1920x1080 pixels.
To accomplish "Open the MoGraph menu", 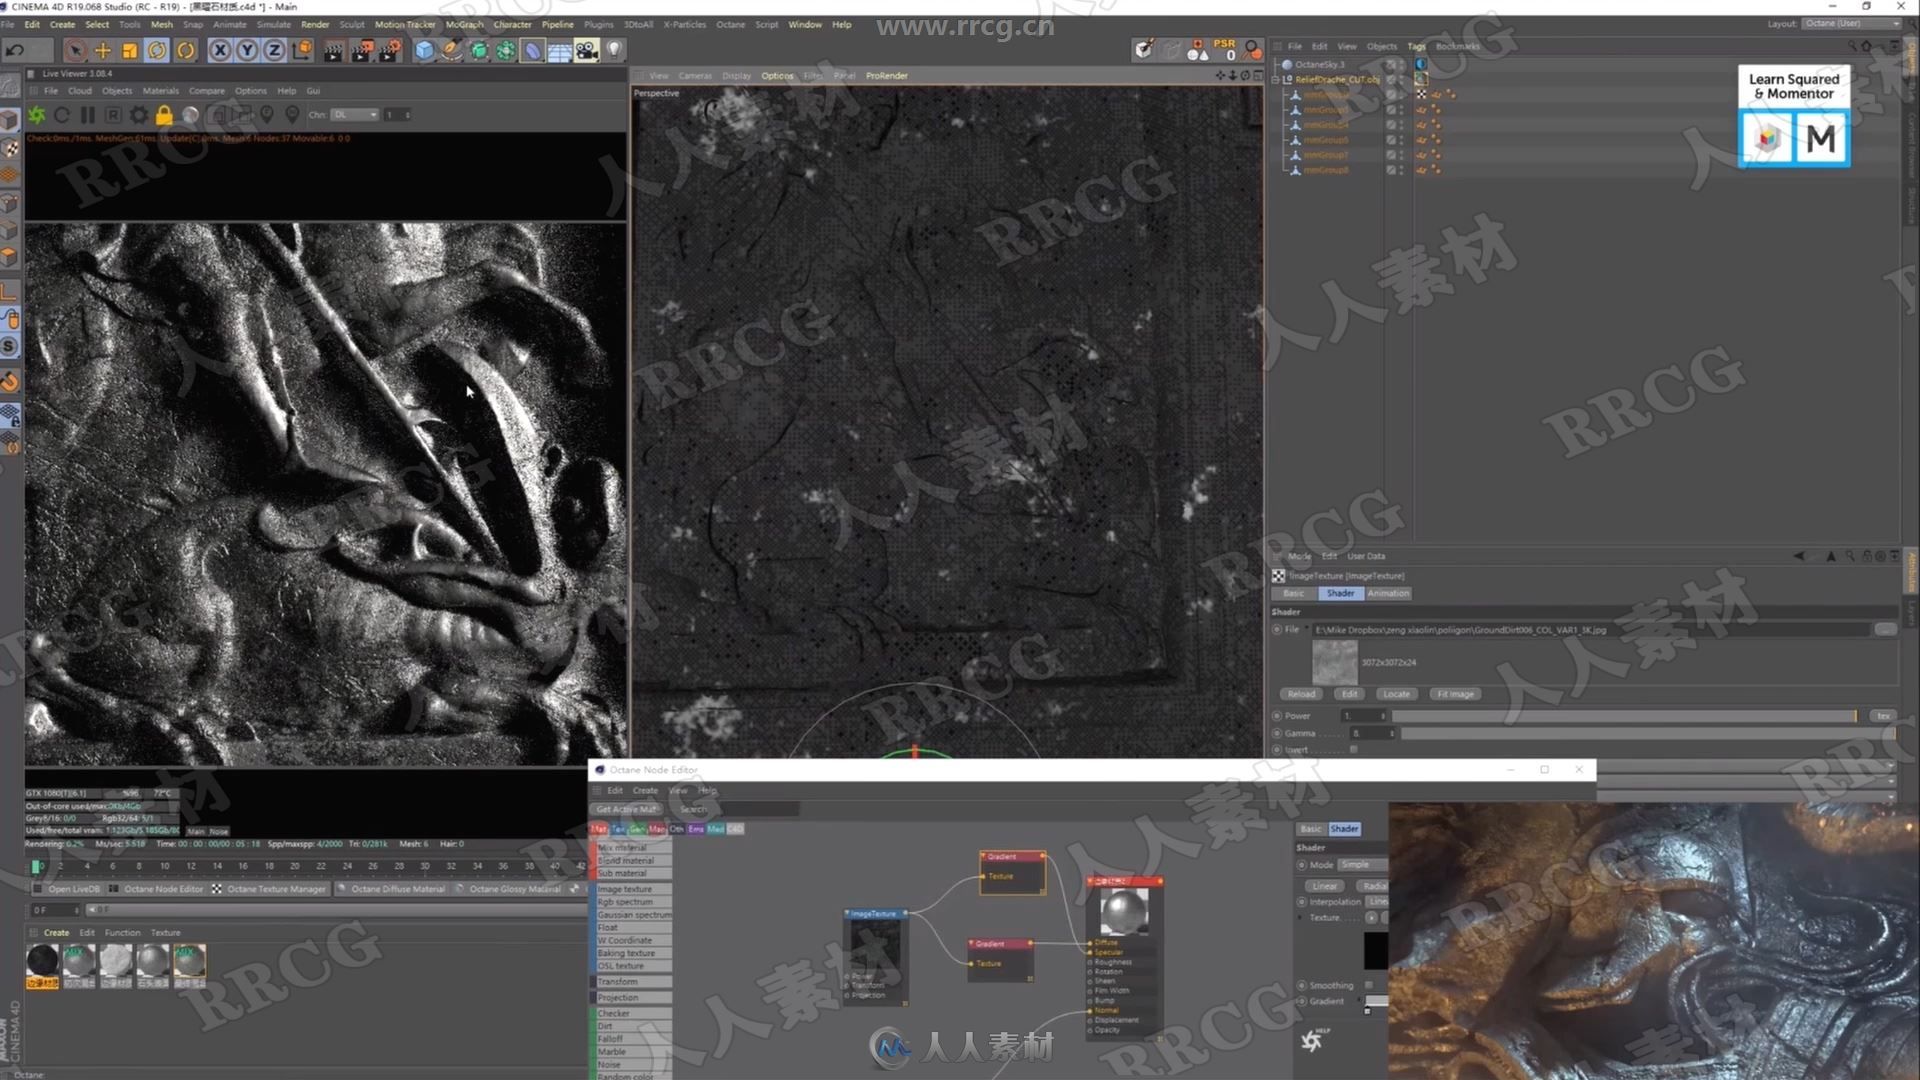I will 464,24.
